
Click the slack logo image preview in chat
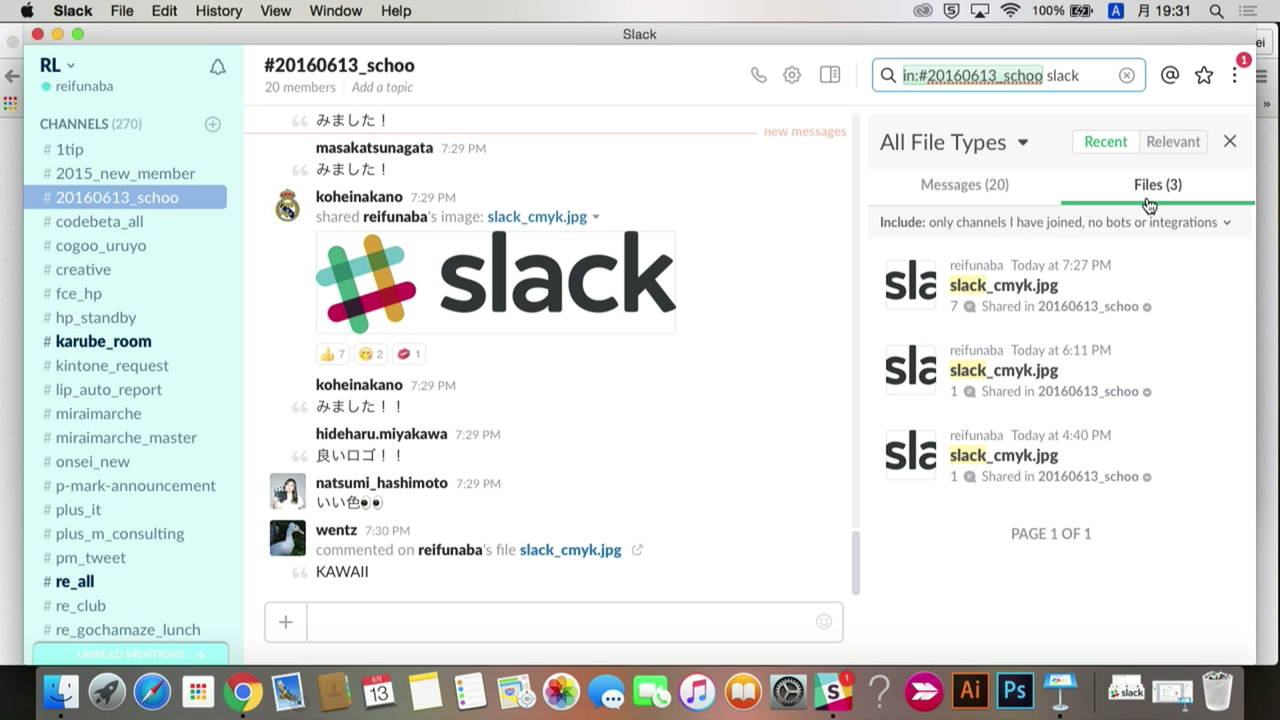[x=496, y=282]
